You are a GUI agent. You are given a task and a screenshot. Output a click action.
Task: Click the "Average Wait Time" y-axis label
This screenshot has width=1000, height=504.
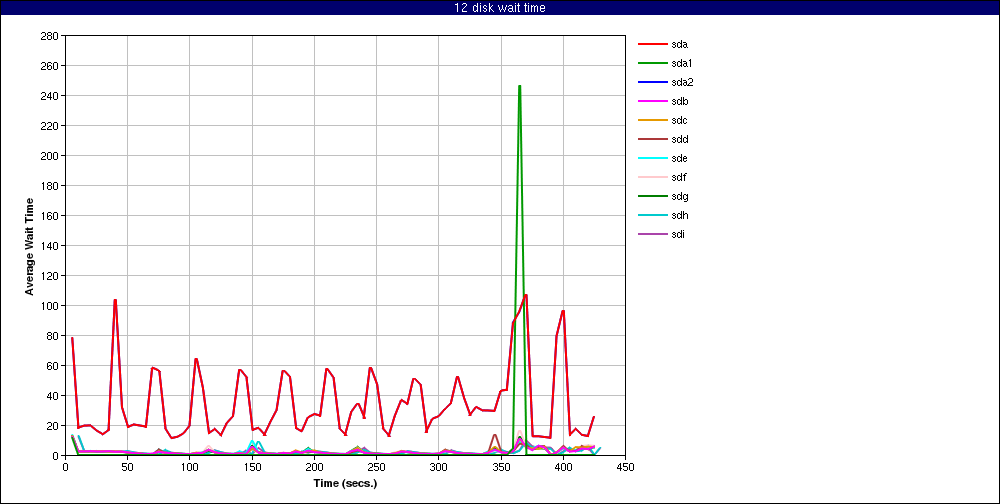tap(29, 246)
